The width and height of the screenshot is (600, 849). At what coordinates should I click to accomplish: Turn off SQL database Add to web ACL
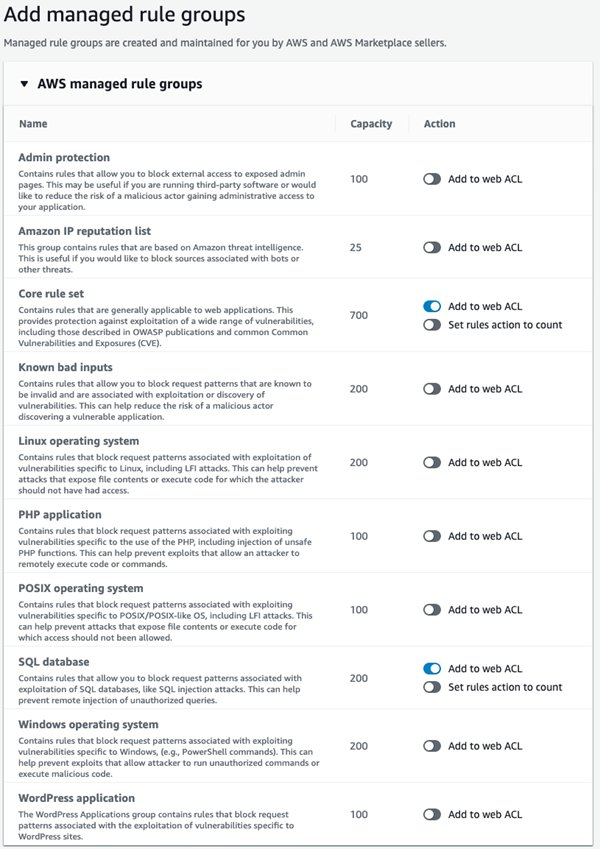click(x=432, y=669)
